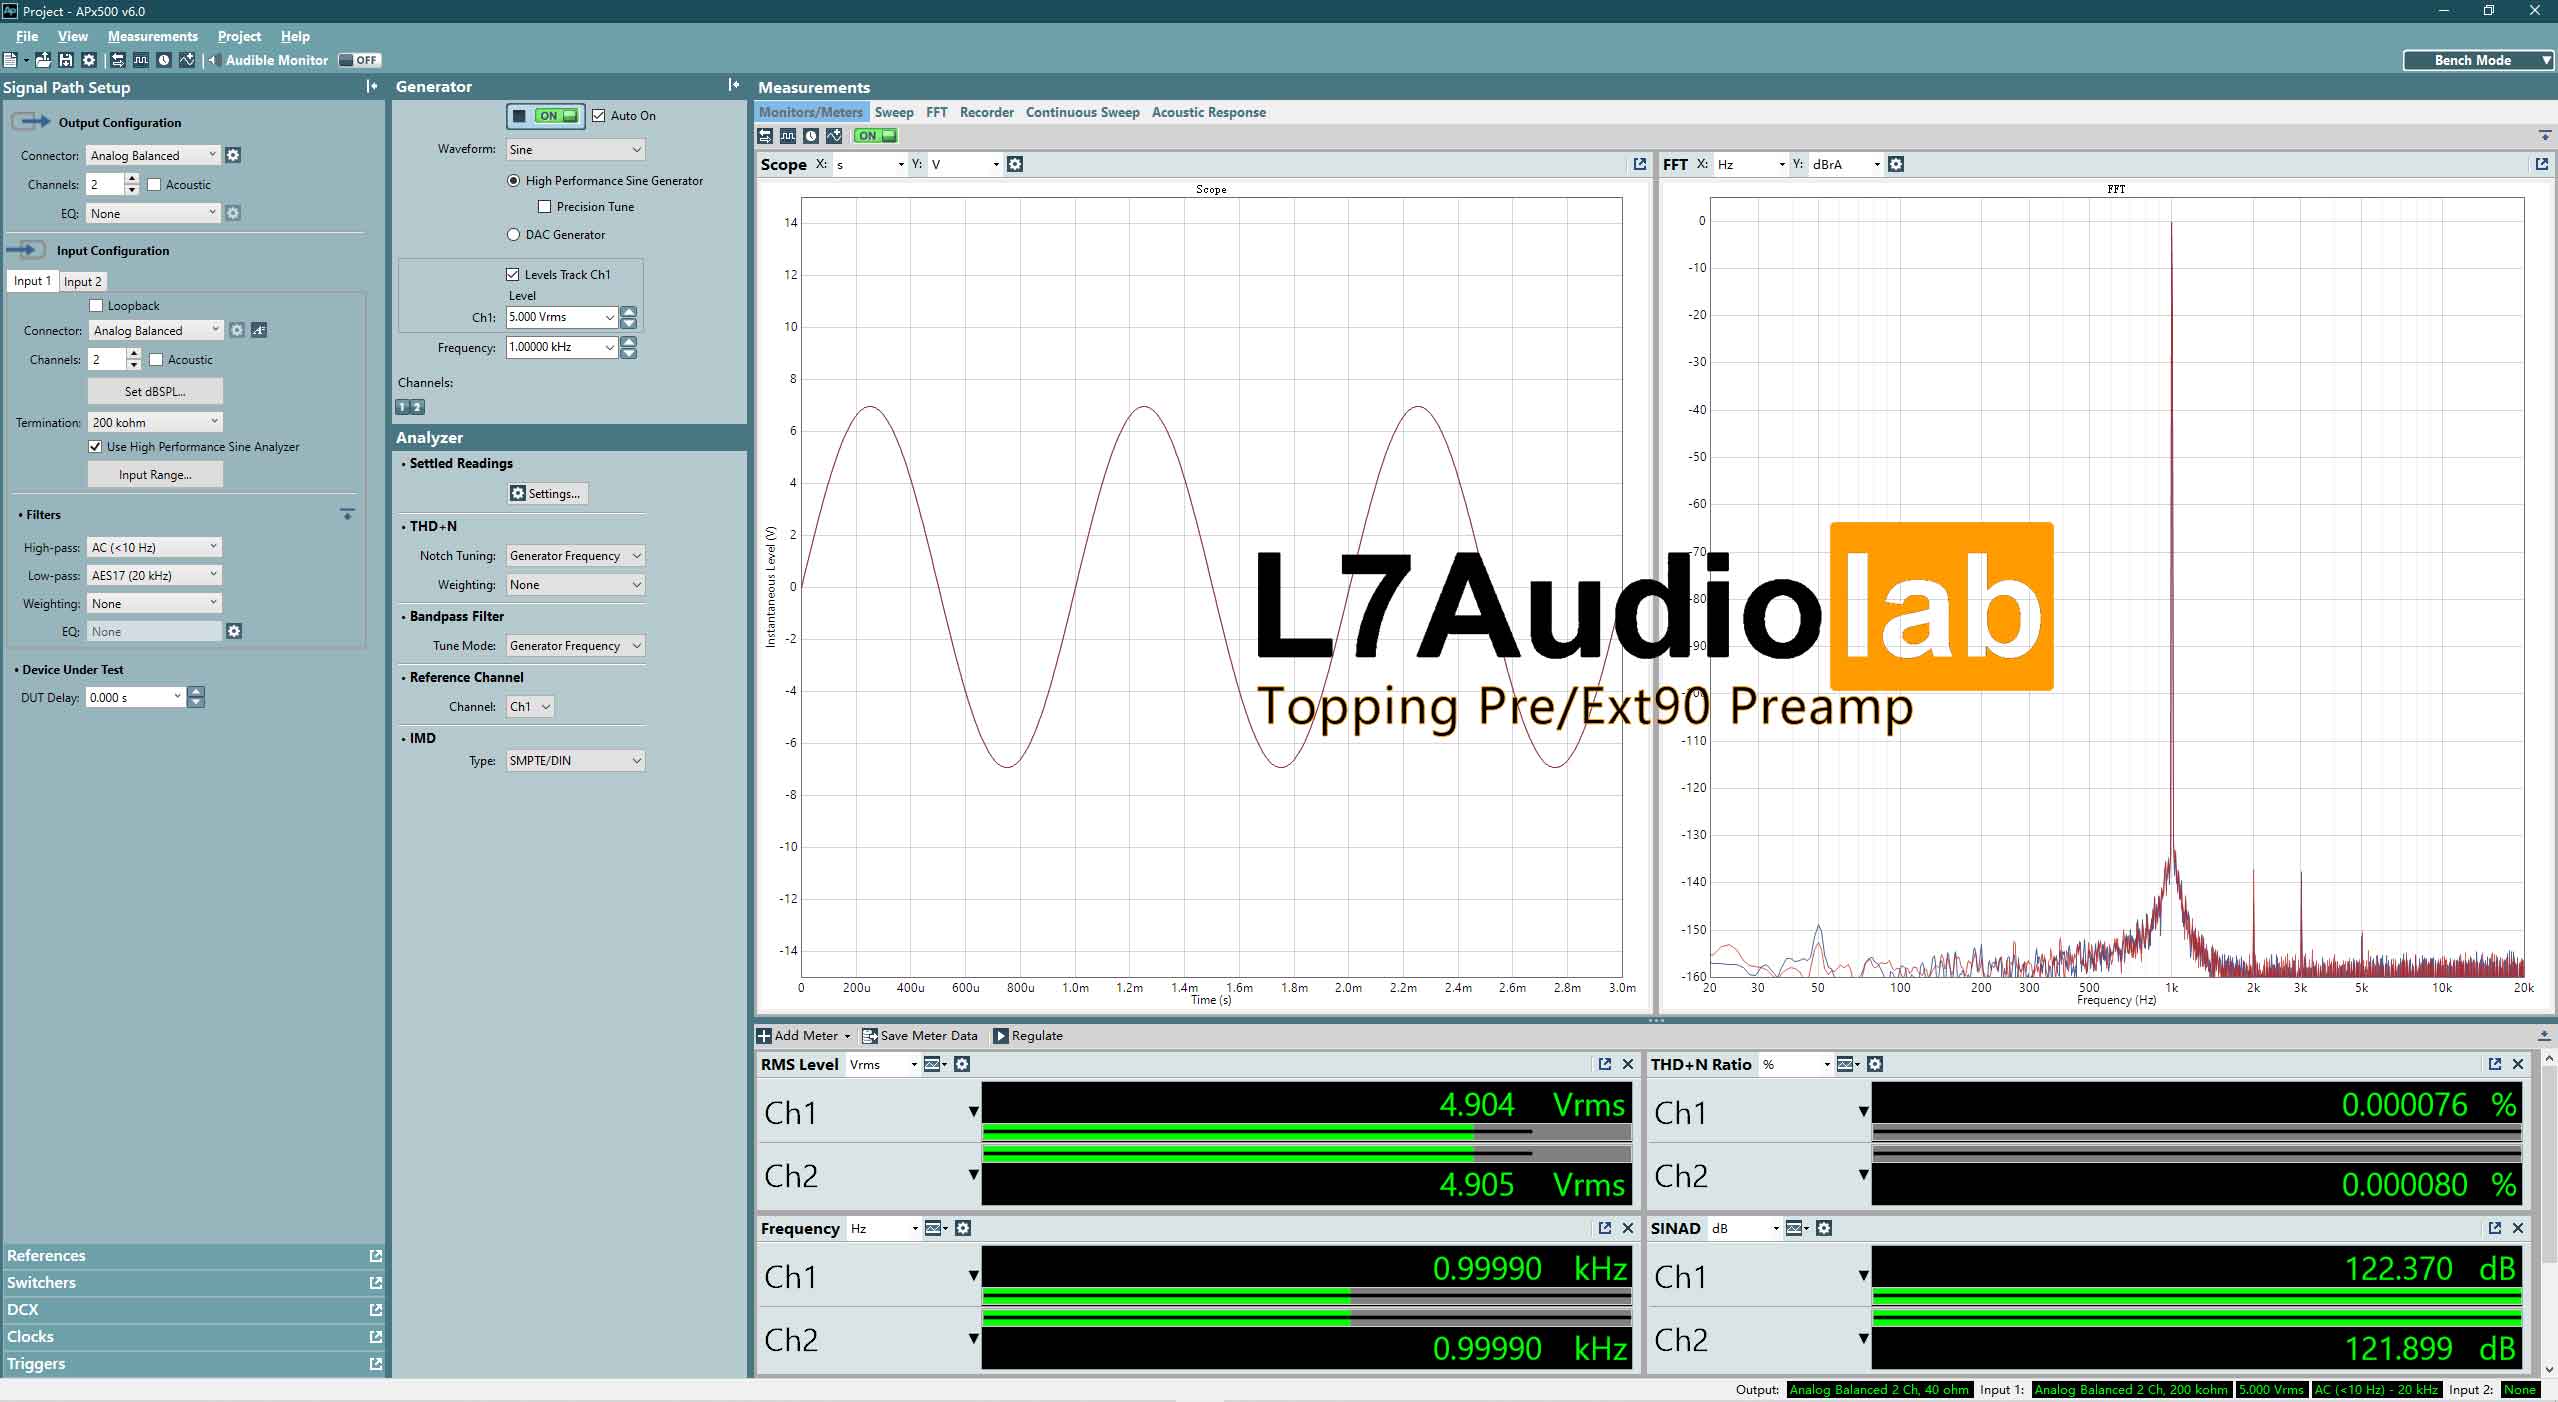Enable the Precision Tune checkbox
This screenshot has height=1402, width=2558.
click(545, 207)
